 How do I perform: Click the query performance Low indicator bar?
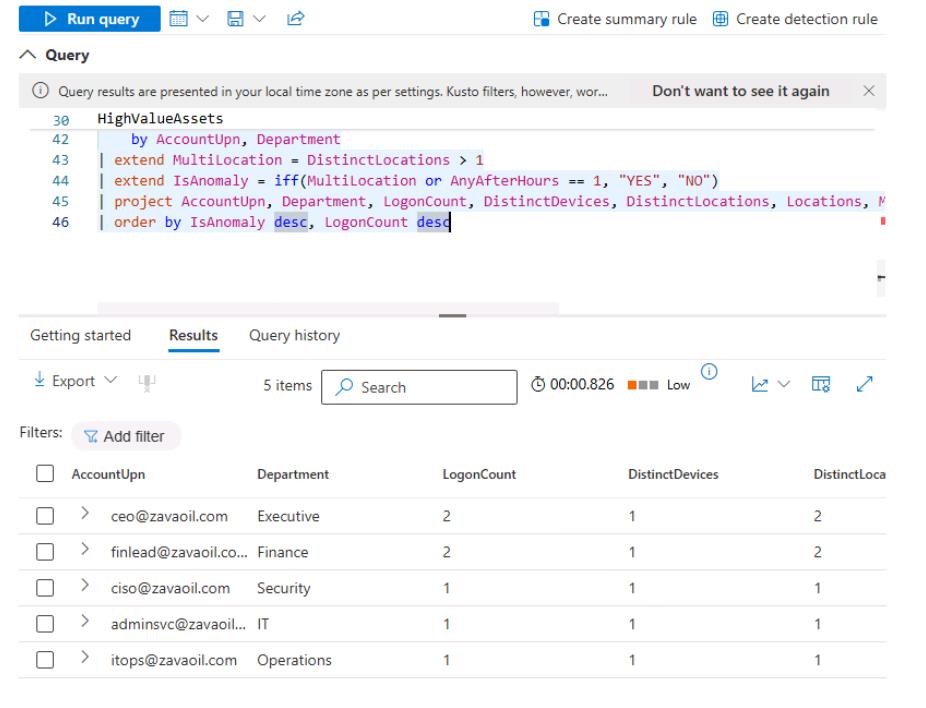point(640,387)
